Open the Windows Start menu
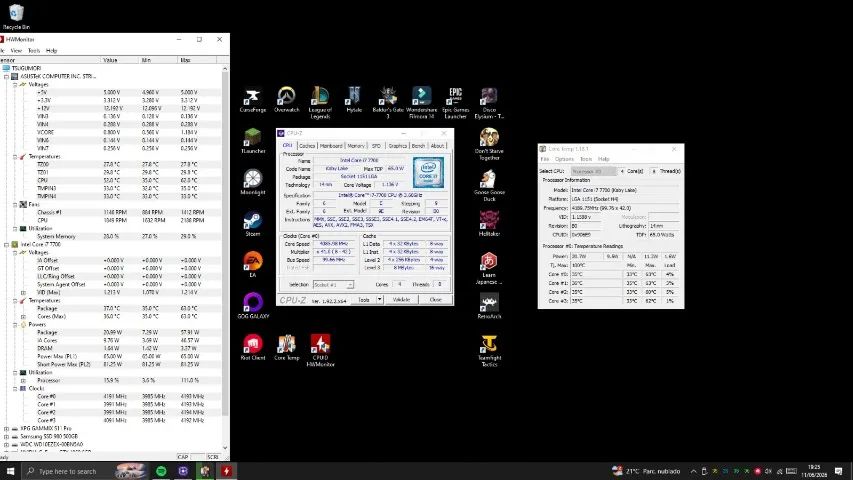 (10, 471)
